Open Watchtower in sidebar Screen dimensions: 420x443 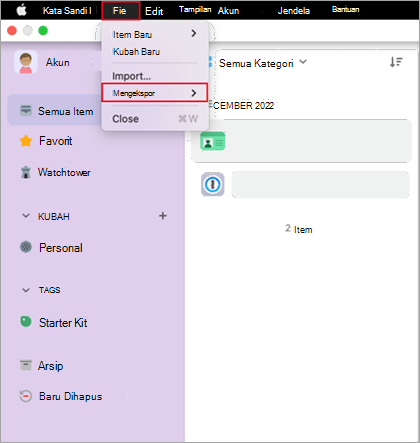[64, 172]
